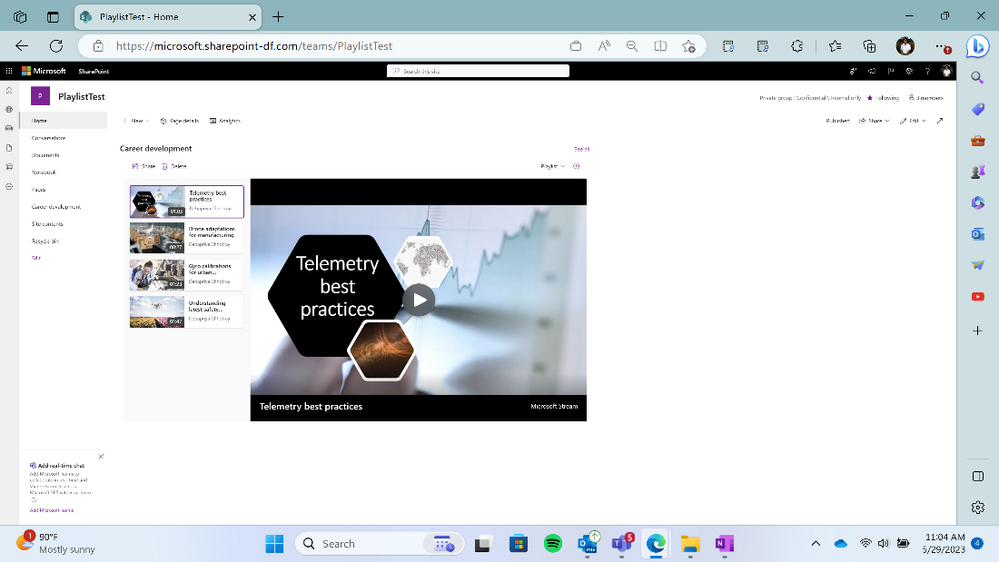Refresh the browser page
Viewport: 999px width, 562px height.
click(56, 46)
